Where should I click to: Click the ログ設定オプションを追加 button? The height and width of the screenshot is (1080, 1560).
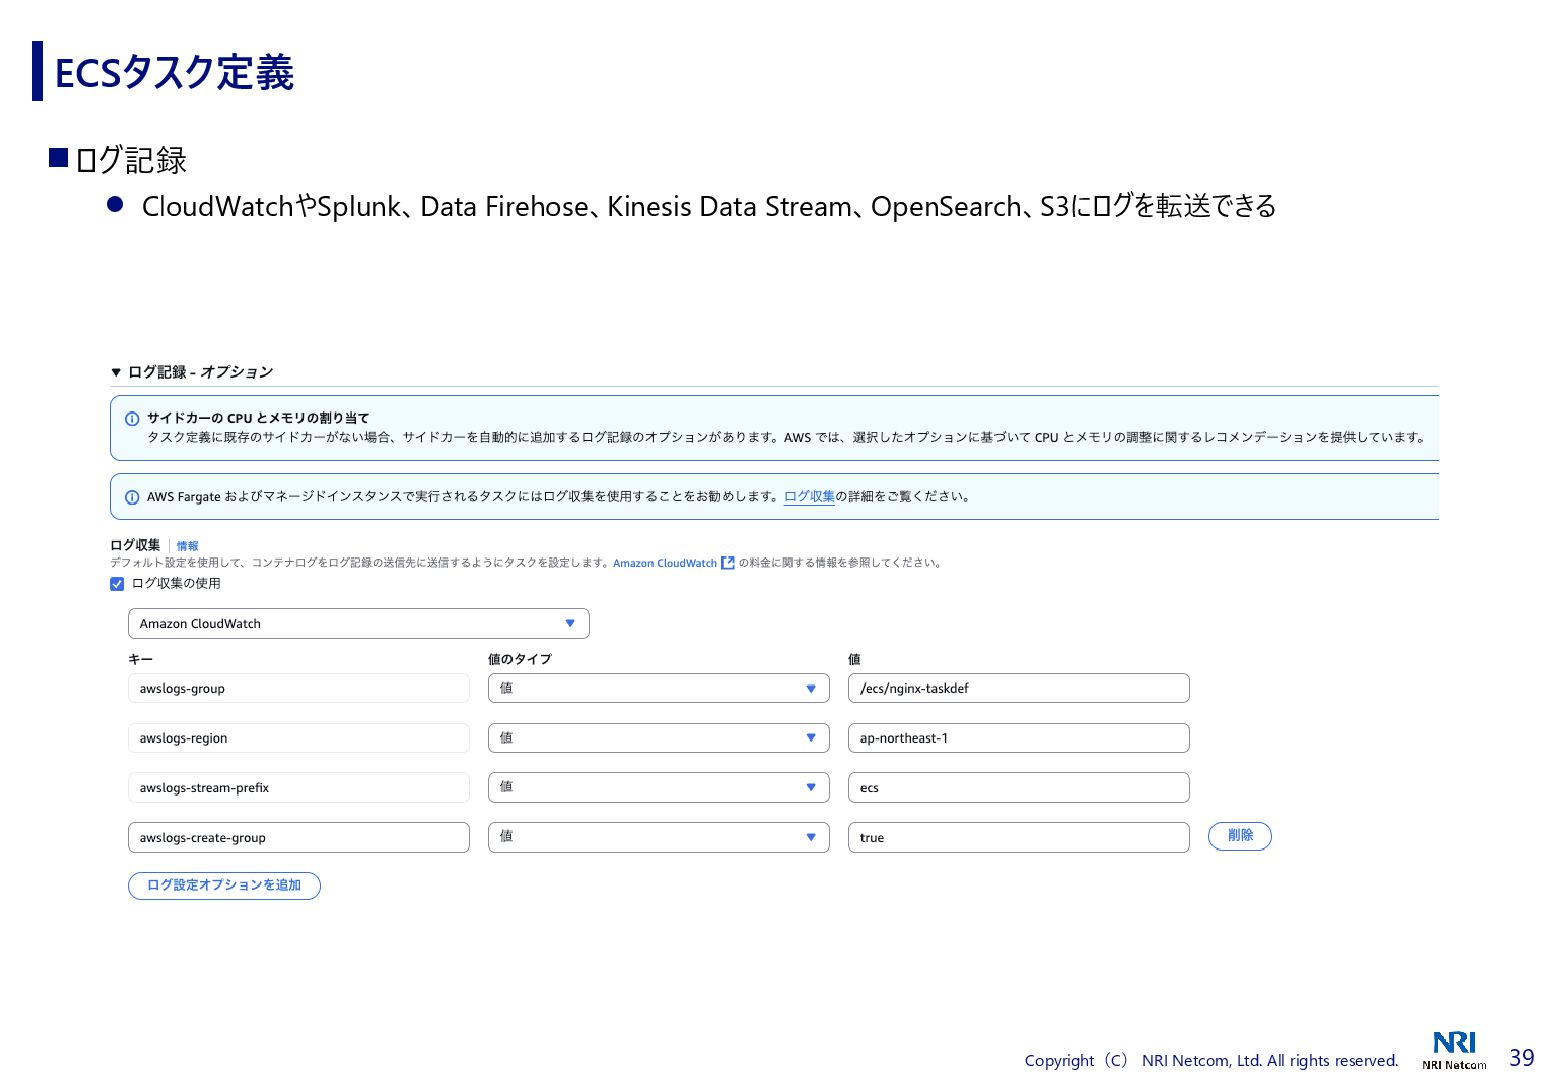224,886
